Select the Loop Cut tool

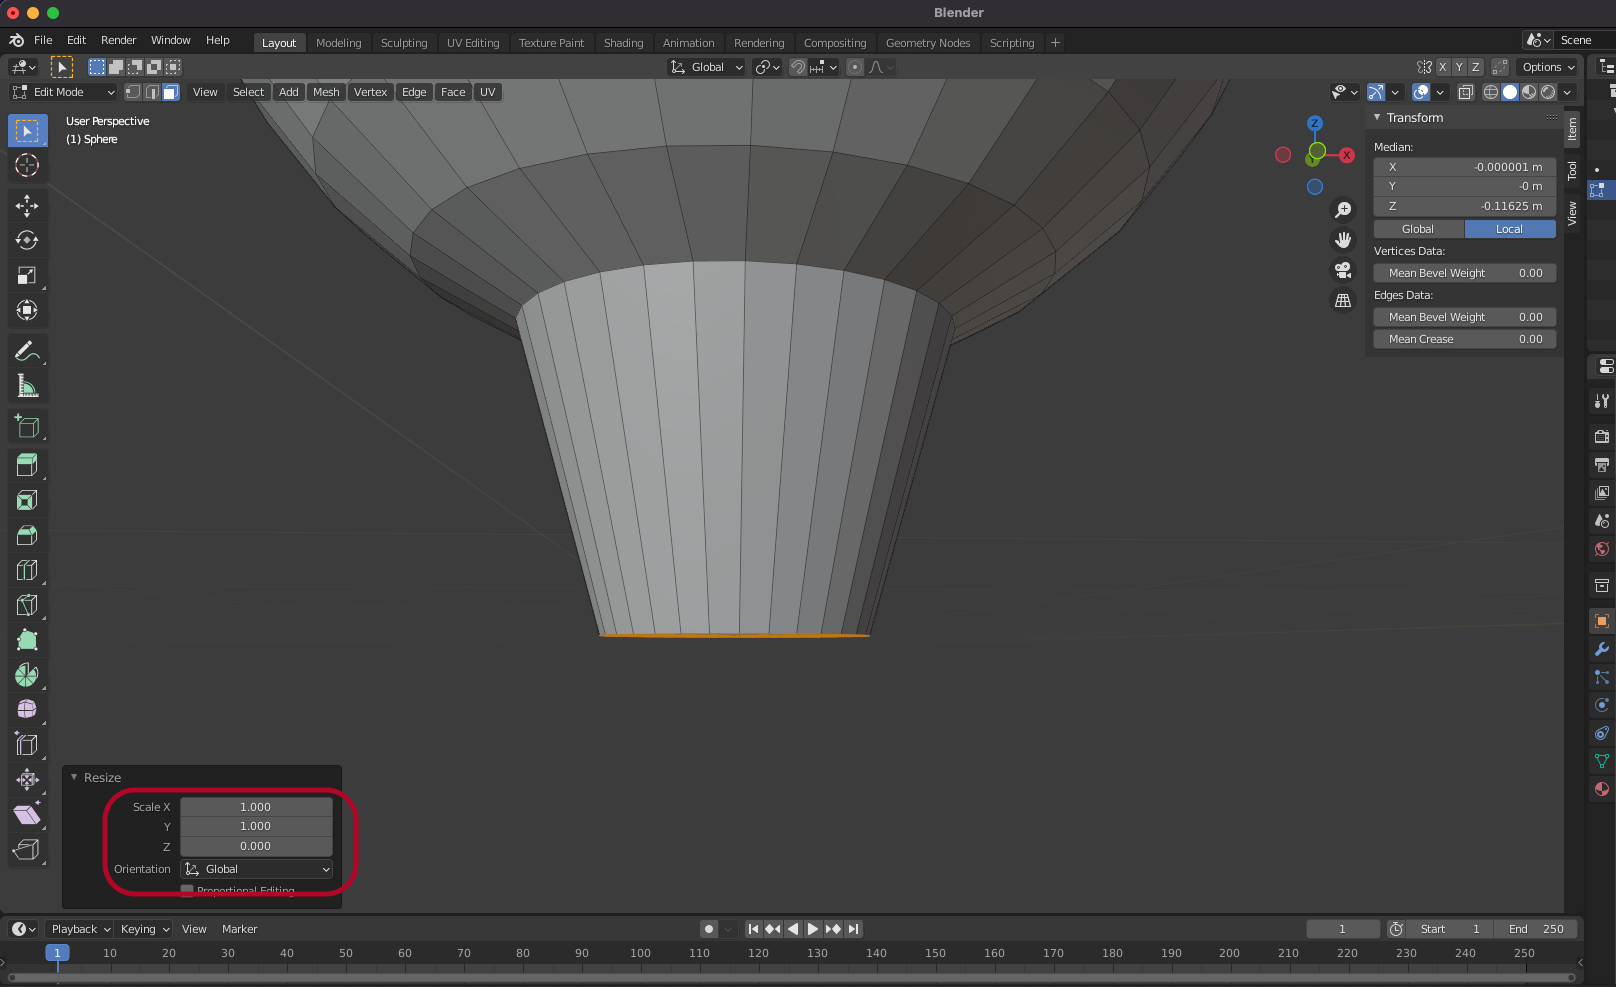coord(27,571)
